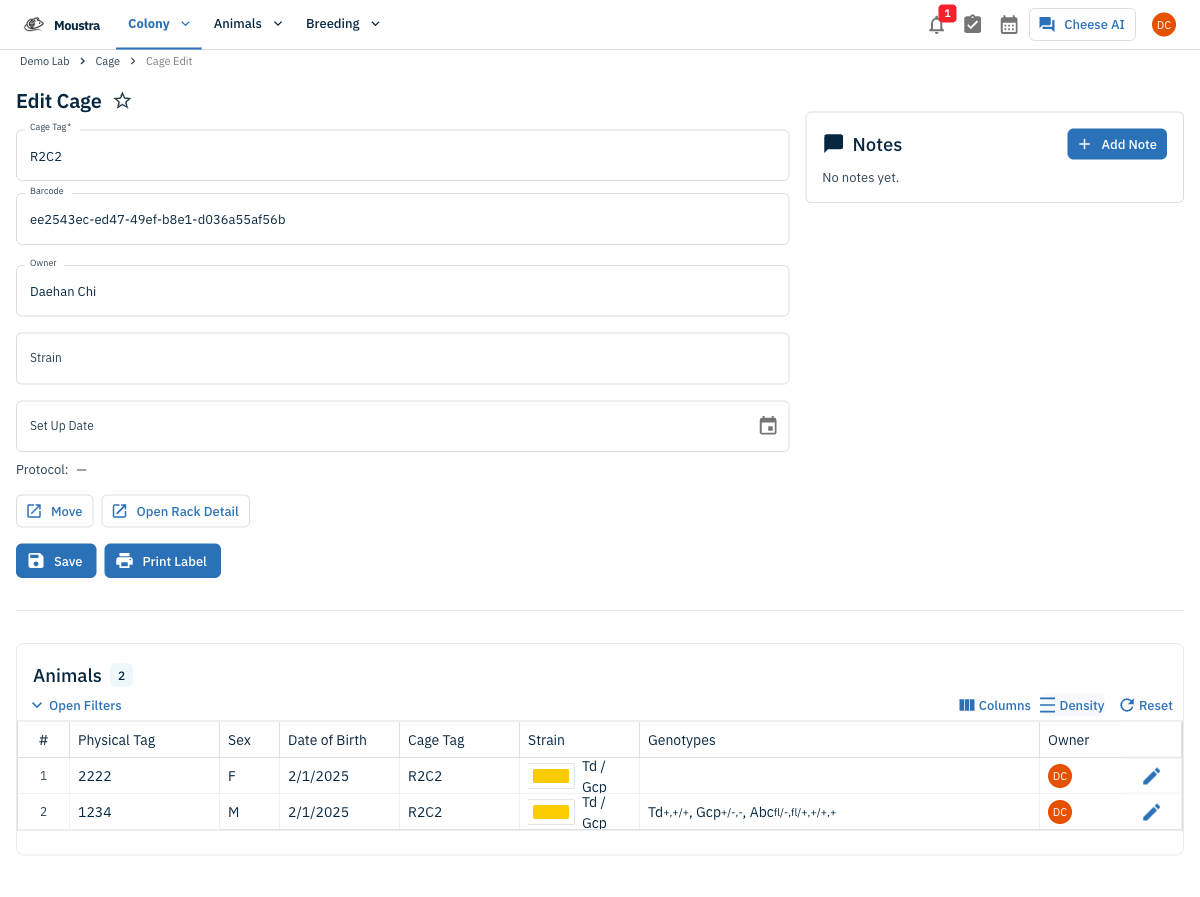The width and height of the screenshot is (1200, 897).
Task: Expand the Animals menu
Action: coord(248,24)
